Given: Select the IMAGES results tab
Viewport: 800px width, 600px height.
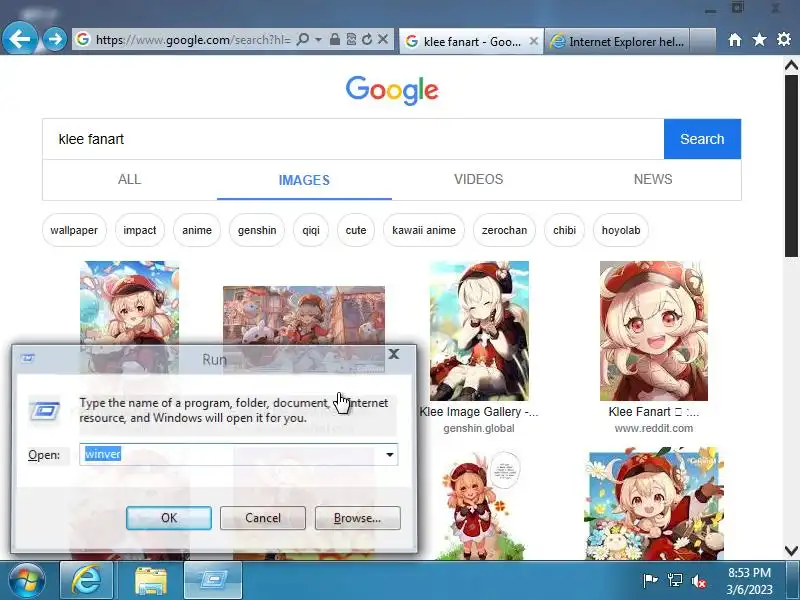Looking at the screenshot, I should coord(304,180).
